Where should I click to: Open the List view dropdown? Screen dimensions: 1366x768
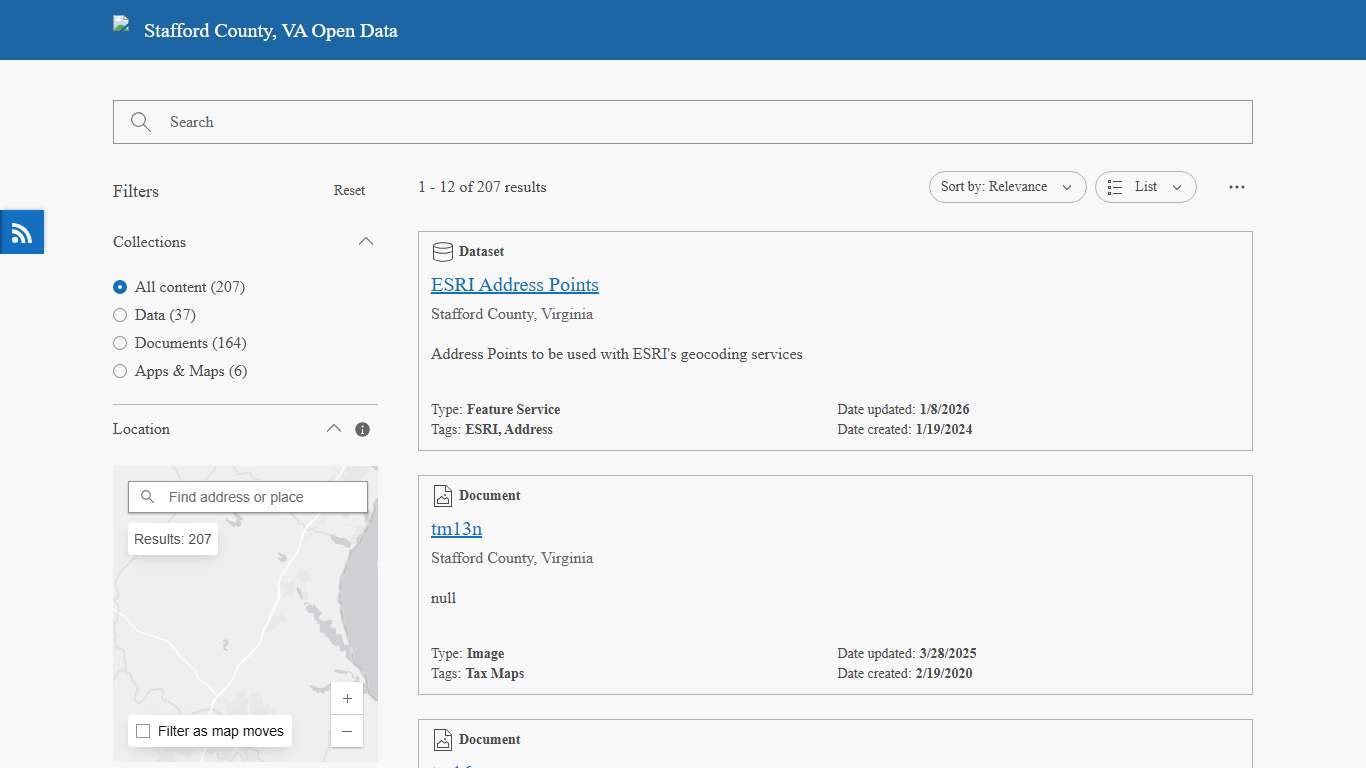point(1145,187)
